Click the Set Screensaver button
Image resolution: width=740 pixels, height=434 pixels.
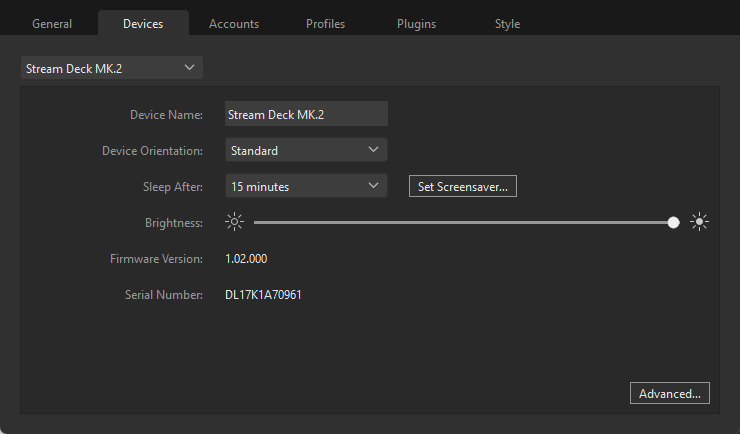[x=462, y=186]
